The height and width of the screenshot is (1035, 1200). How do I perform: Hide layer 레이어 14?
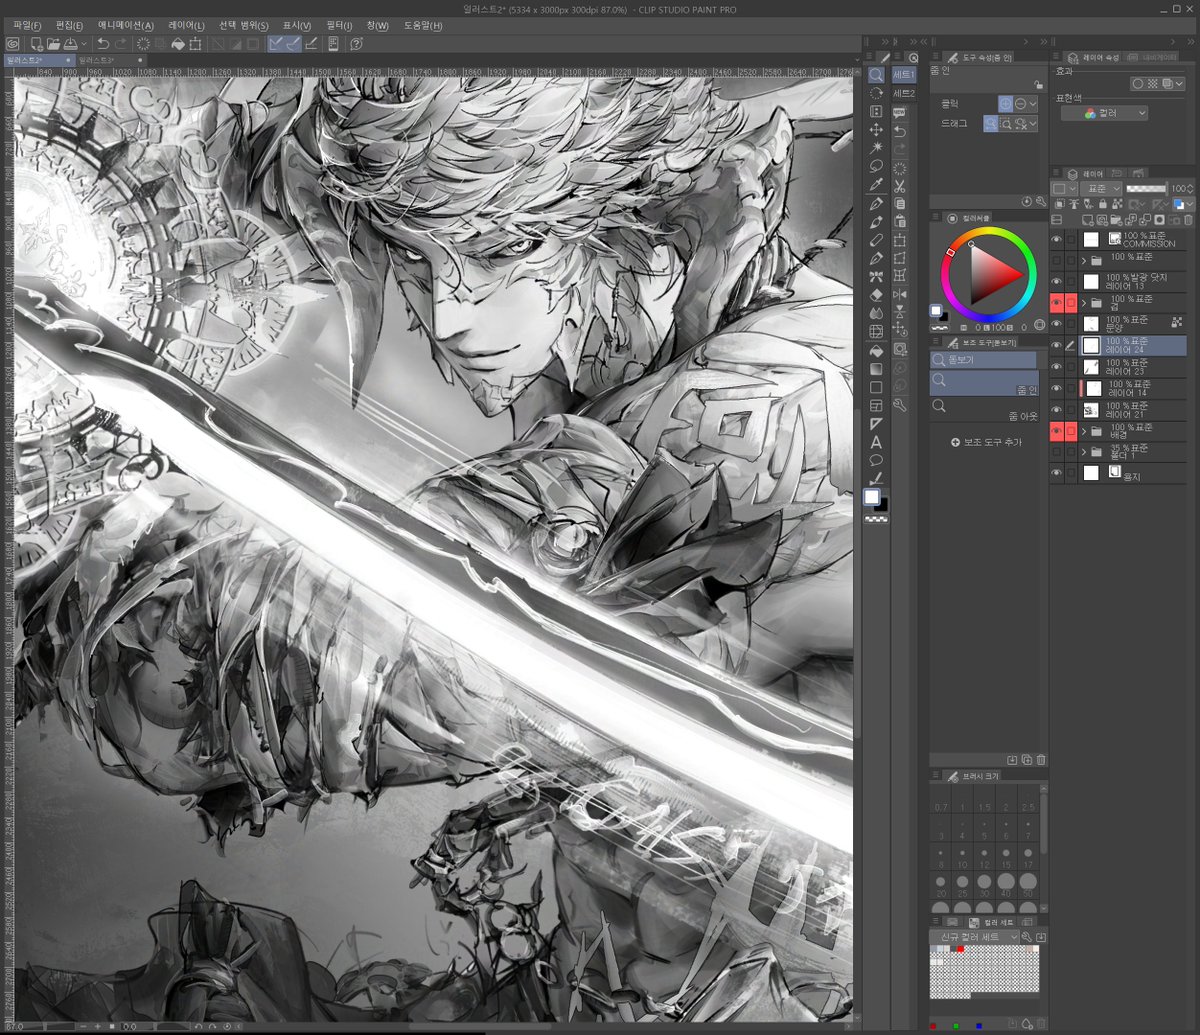pyautogui.click(x=1056, y=388)
